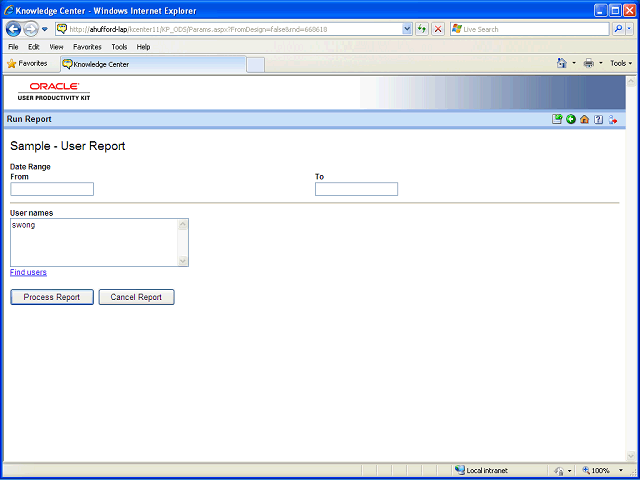
Task: Log out with the user red-arrow icon
Action: 612,120
